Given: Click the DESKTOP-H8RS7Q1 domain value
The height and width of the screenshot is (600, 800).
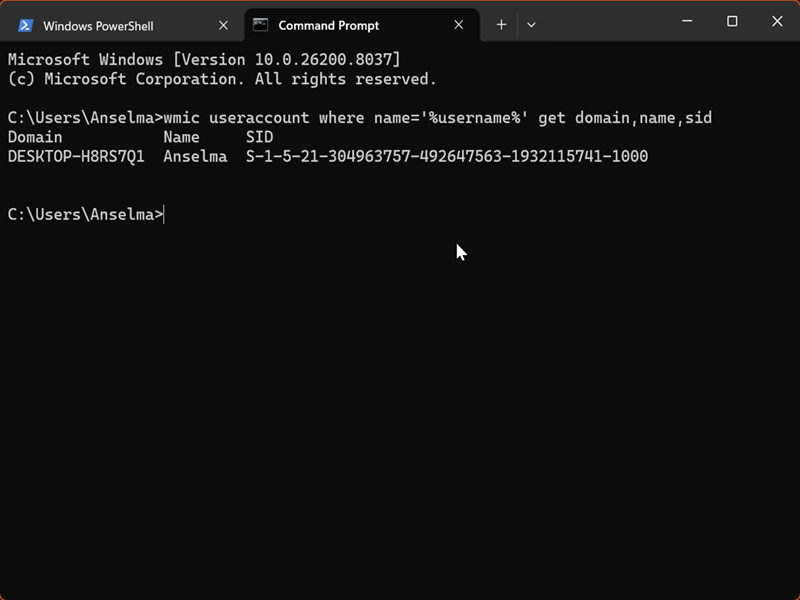Looking at the screenshot, I should [76, 156].
